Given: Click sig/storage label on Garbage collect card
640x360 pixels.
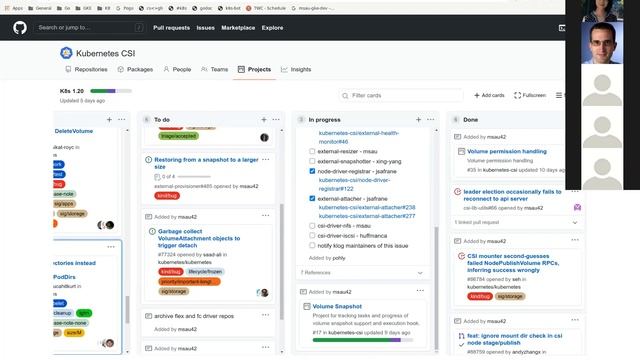Looking at the screenshot, I should [173, 291].
